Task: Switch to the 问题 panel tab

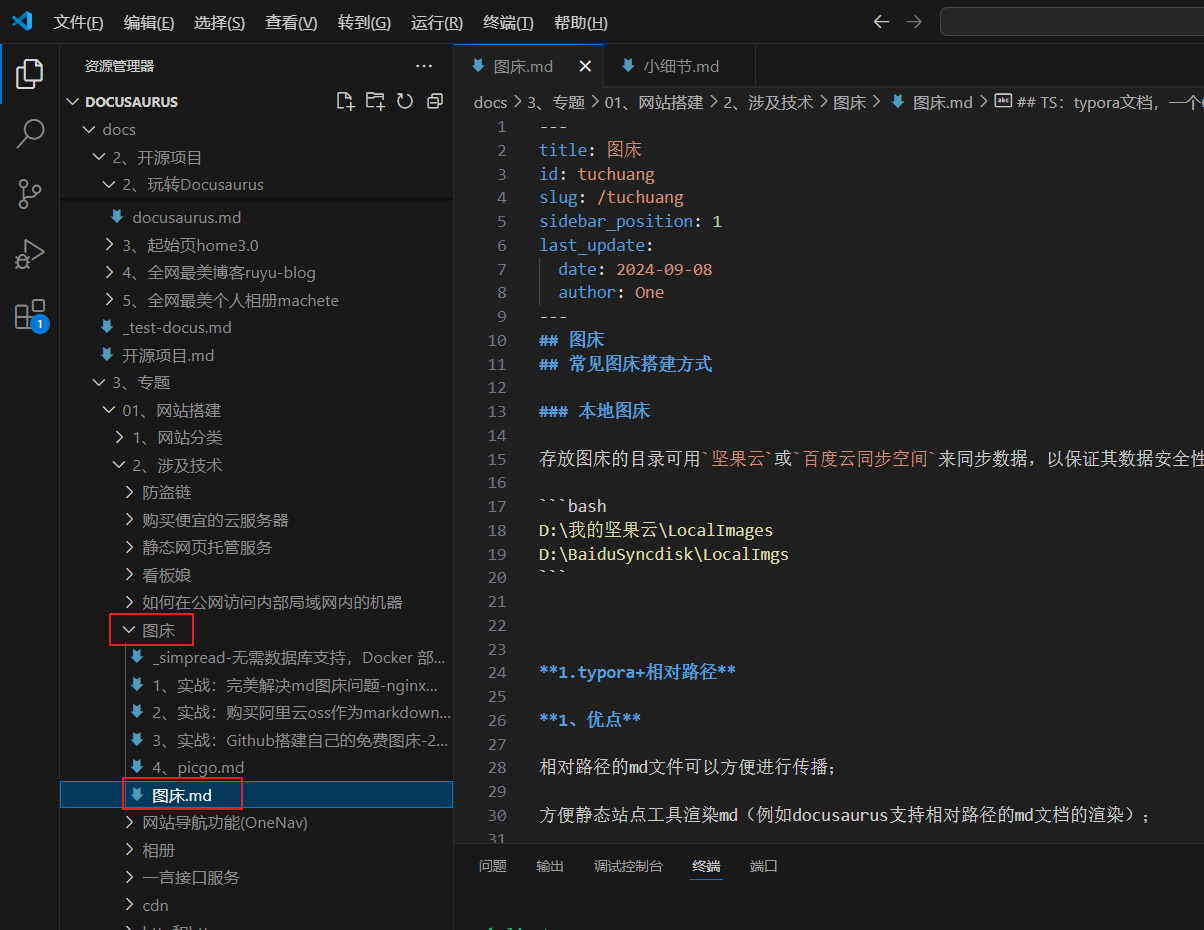Action: coord(492,866)
